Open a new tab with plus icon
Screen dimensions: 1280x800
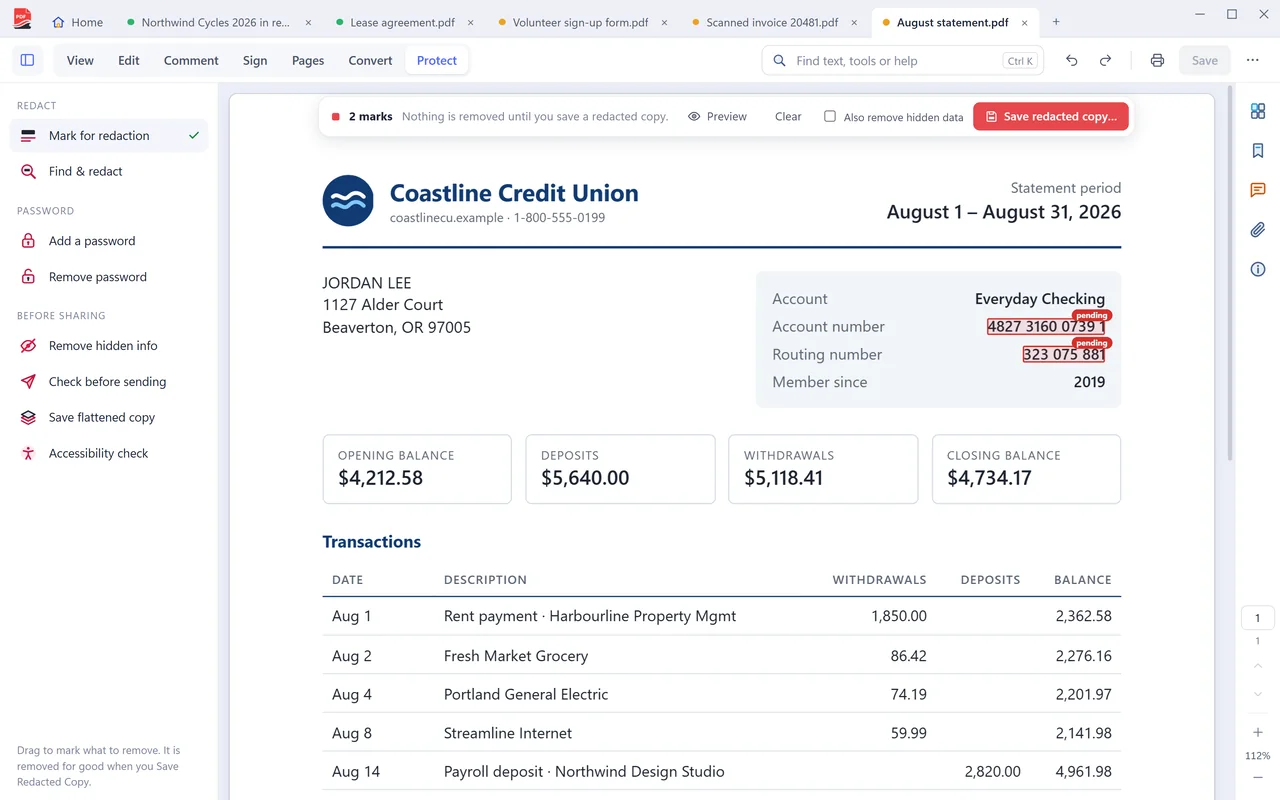(1056, 22)
